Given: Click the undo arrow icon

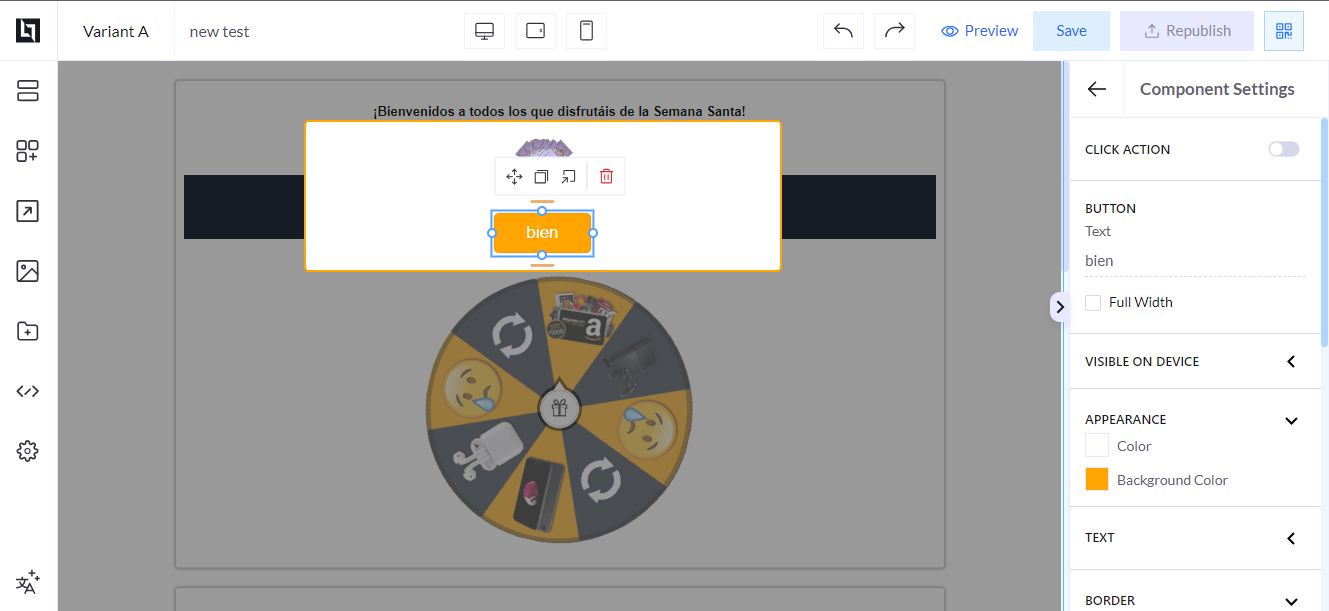Looking at the screenshot, I should (x=843, y=31).
